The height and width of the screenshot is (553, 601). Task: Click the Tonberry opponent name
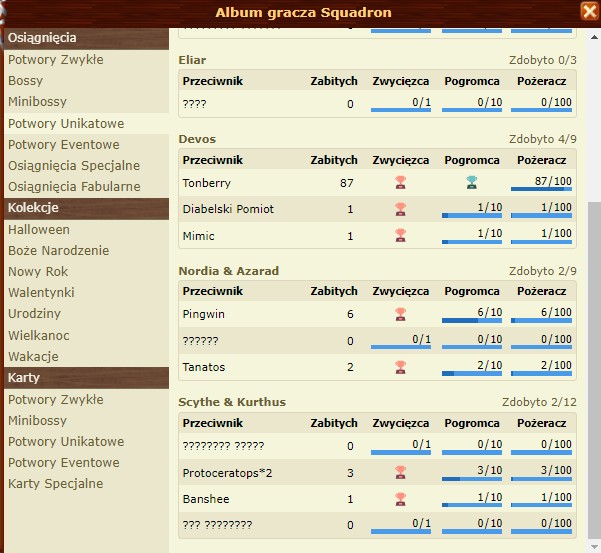click(x=206, y=183)
